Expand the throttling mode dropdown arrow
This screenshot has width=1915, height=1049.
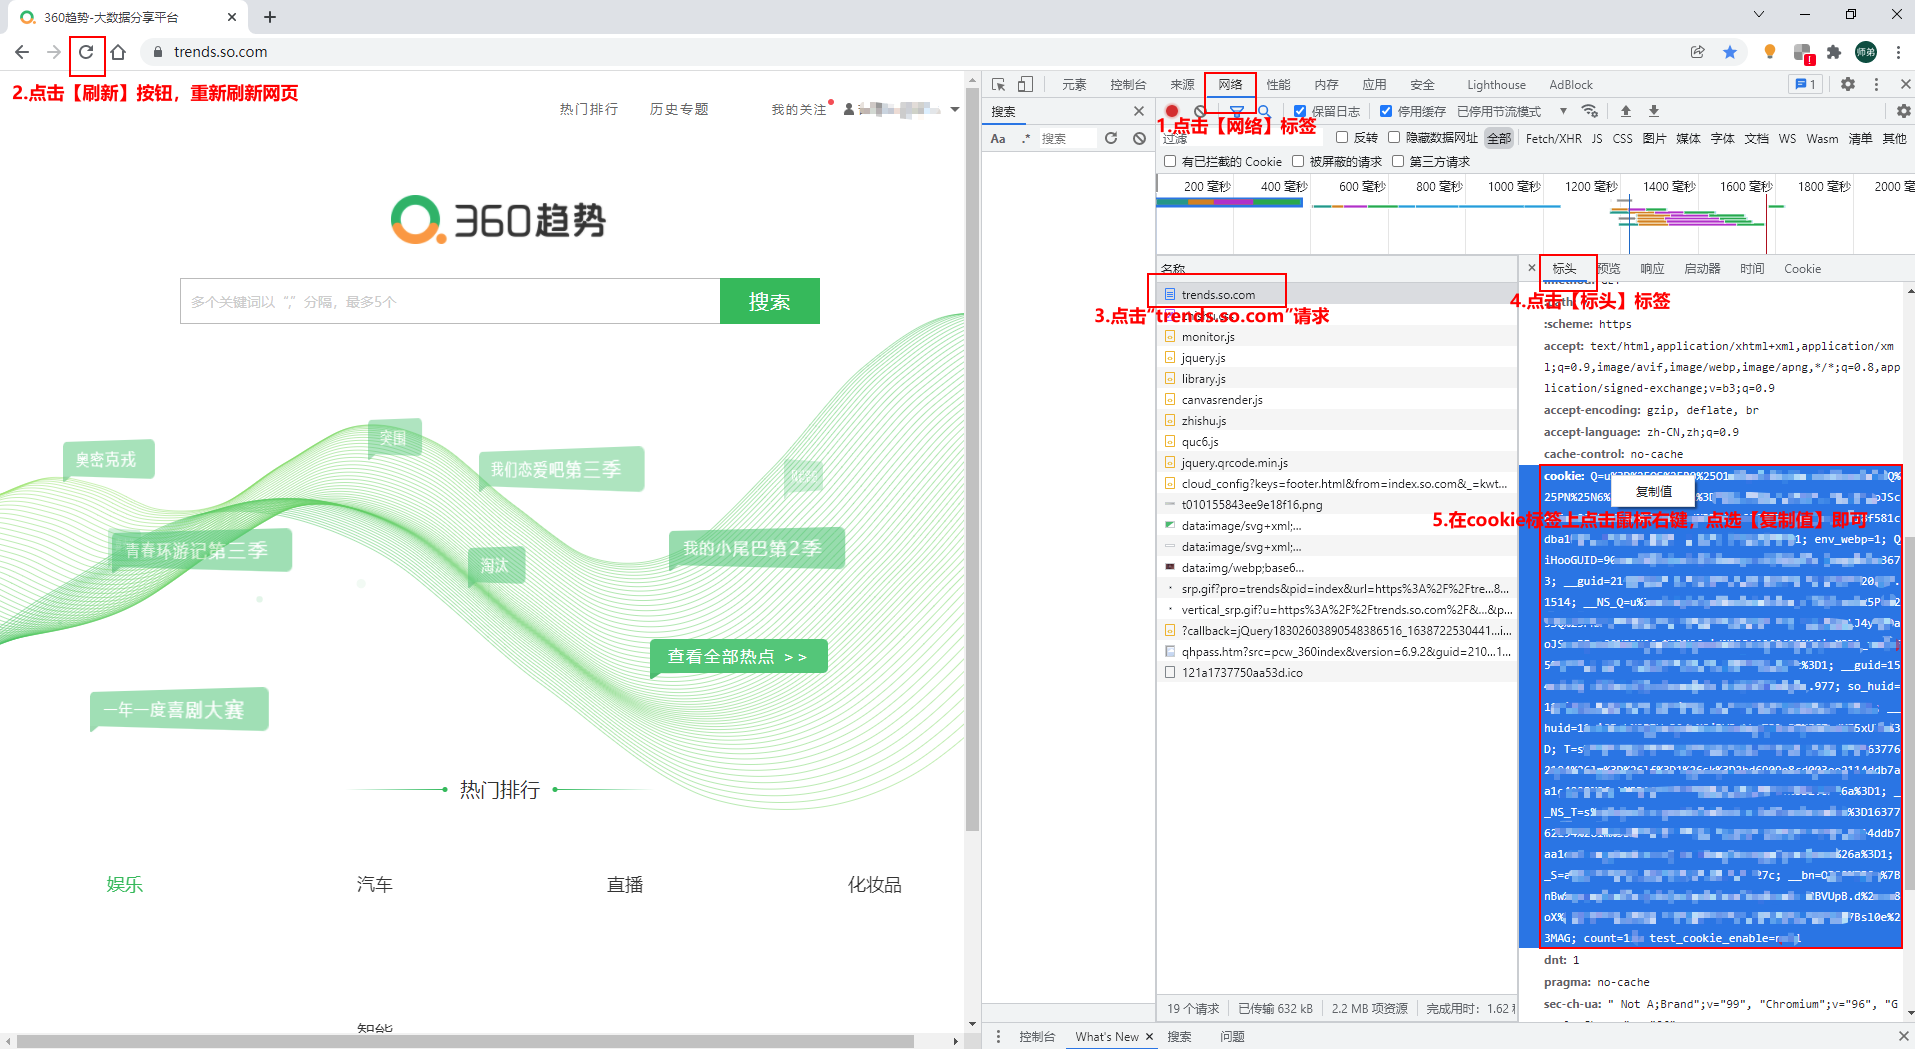(x=1563, y=111)
